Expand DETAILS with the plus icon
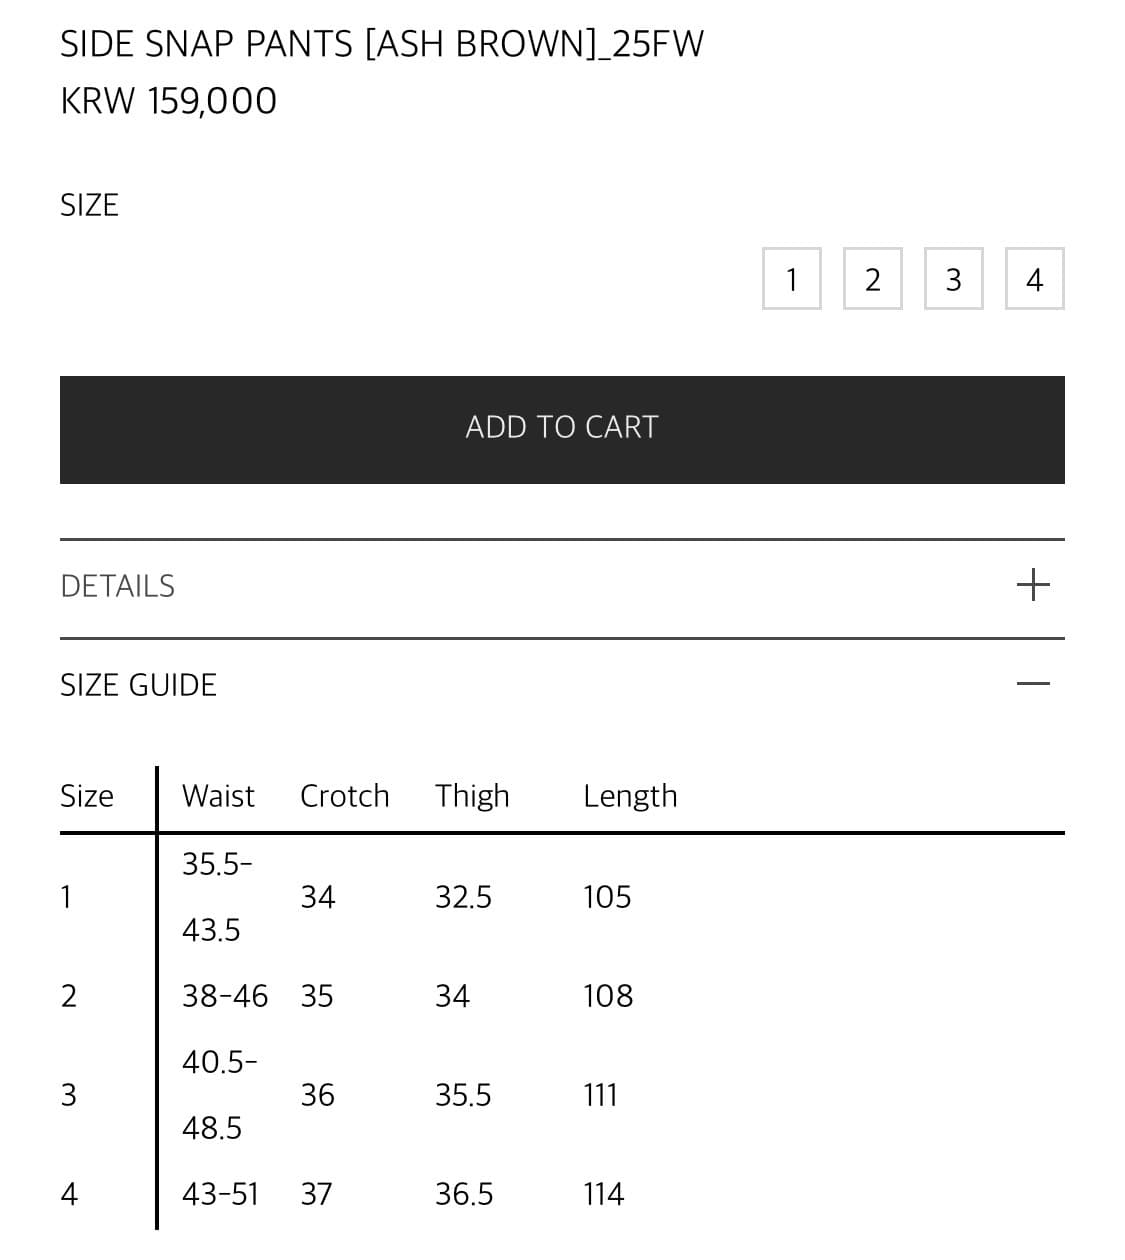The height and width of the screenshot is (1260, 1125). [x=1033, y=585]
